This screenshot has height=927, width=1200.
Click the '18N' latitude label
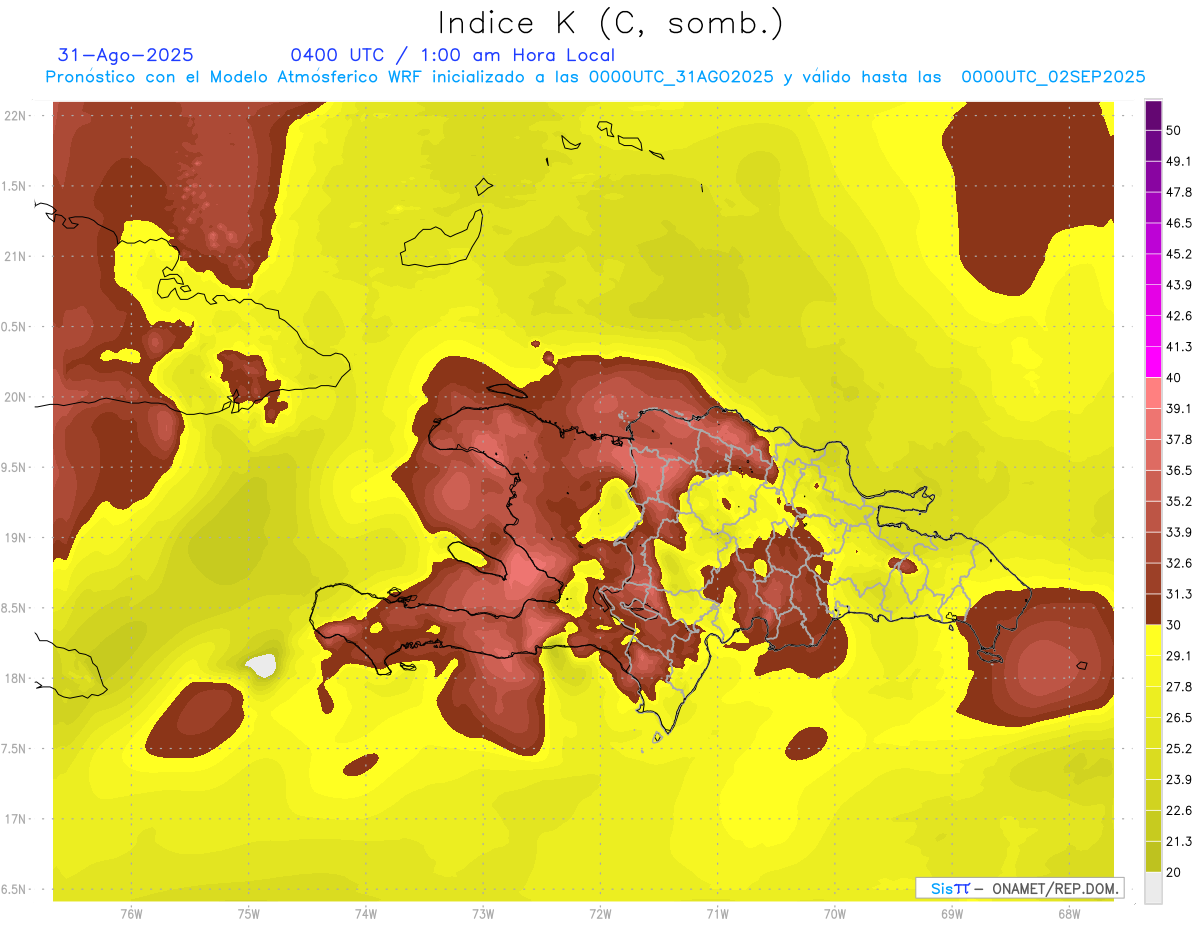[x=15, y=679]
